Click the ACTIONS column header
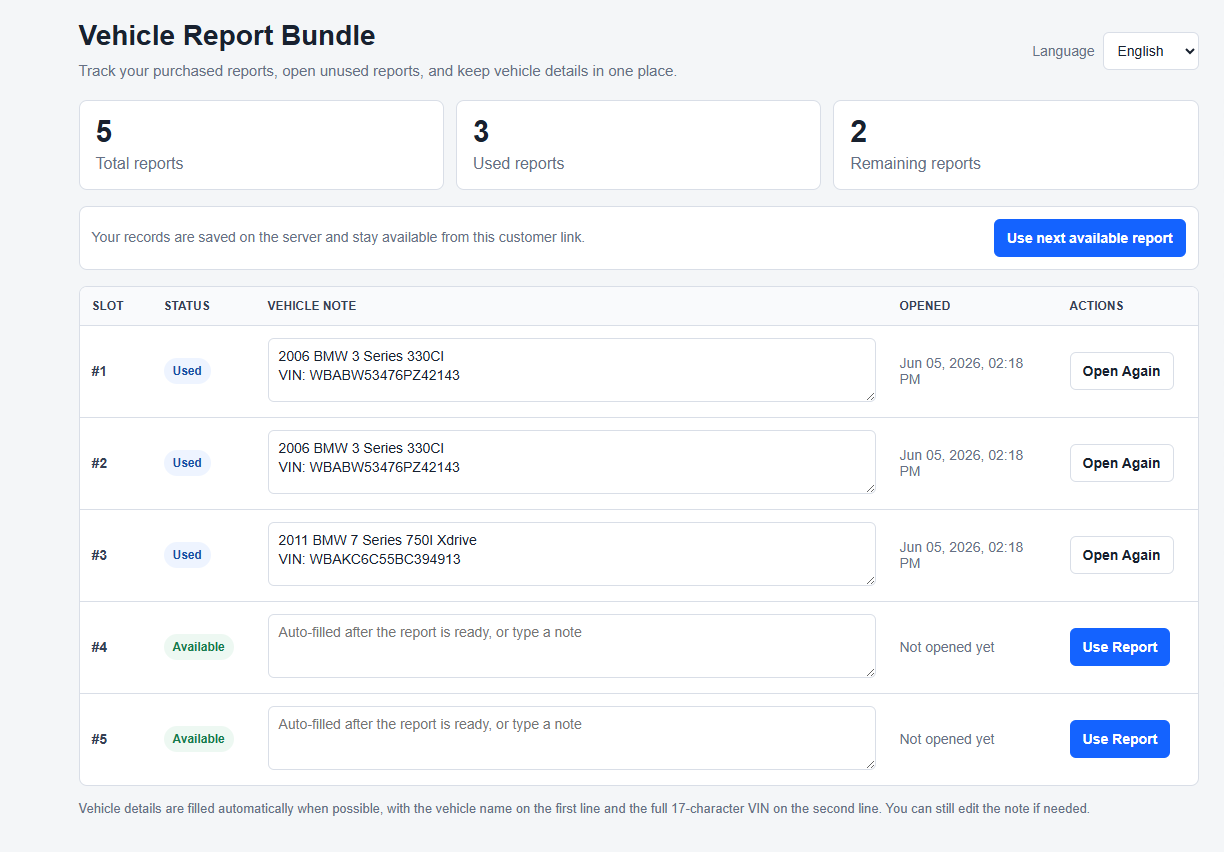This screenshot has height=852, width=1224. pyautogui.click(x=1097, y=306)
